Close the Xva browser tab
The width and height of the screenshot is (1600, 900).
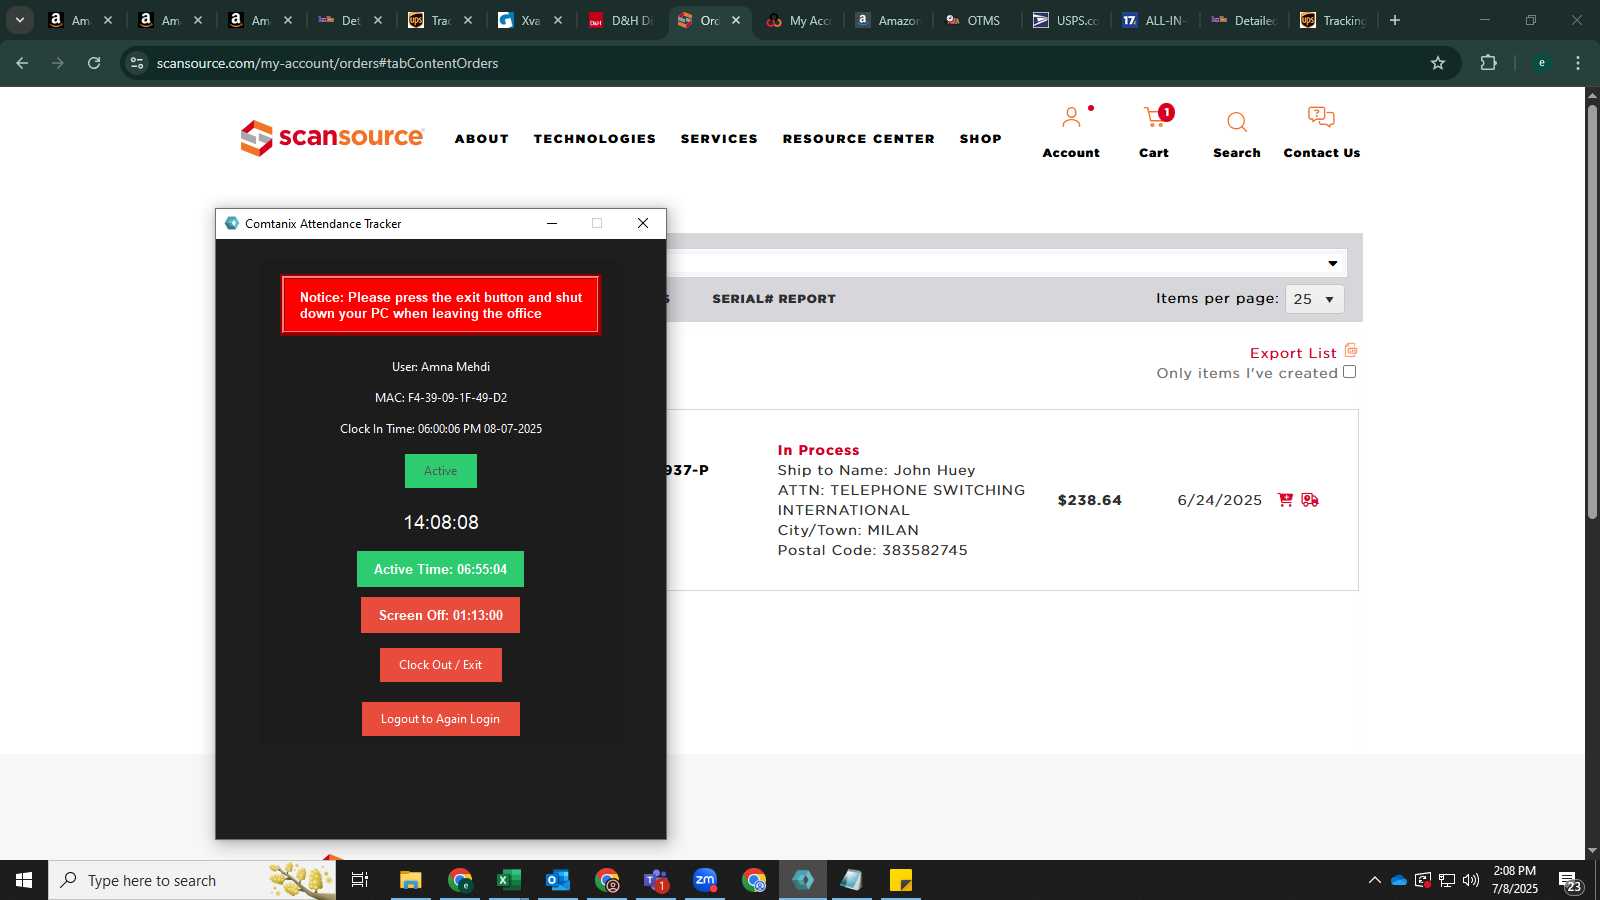point(558,20)
